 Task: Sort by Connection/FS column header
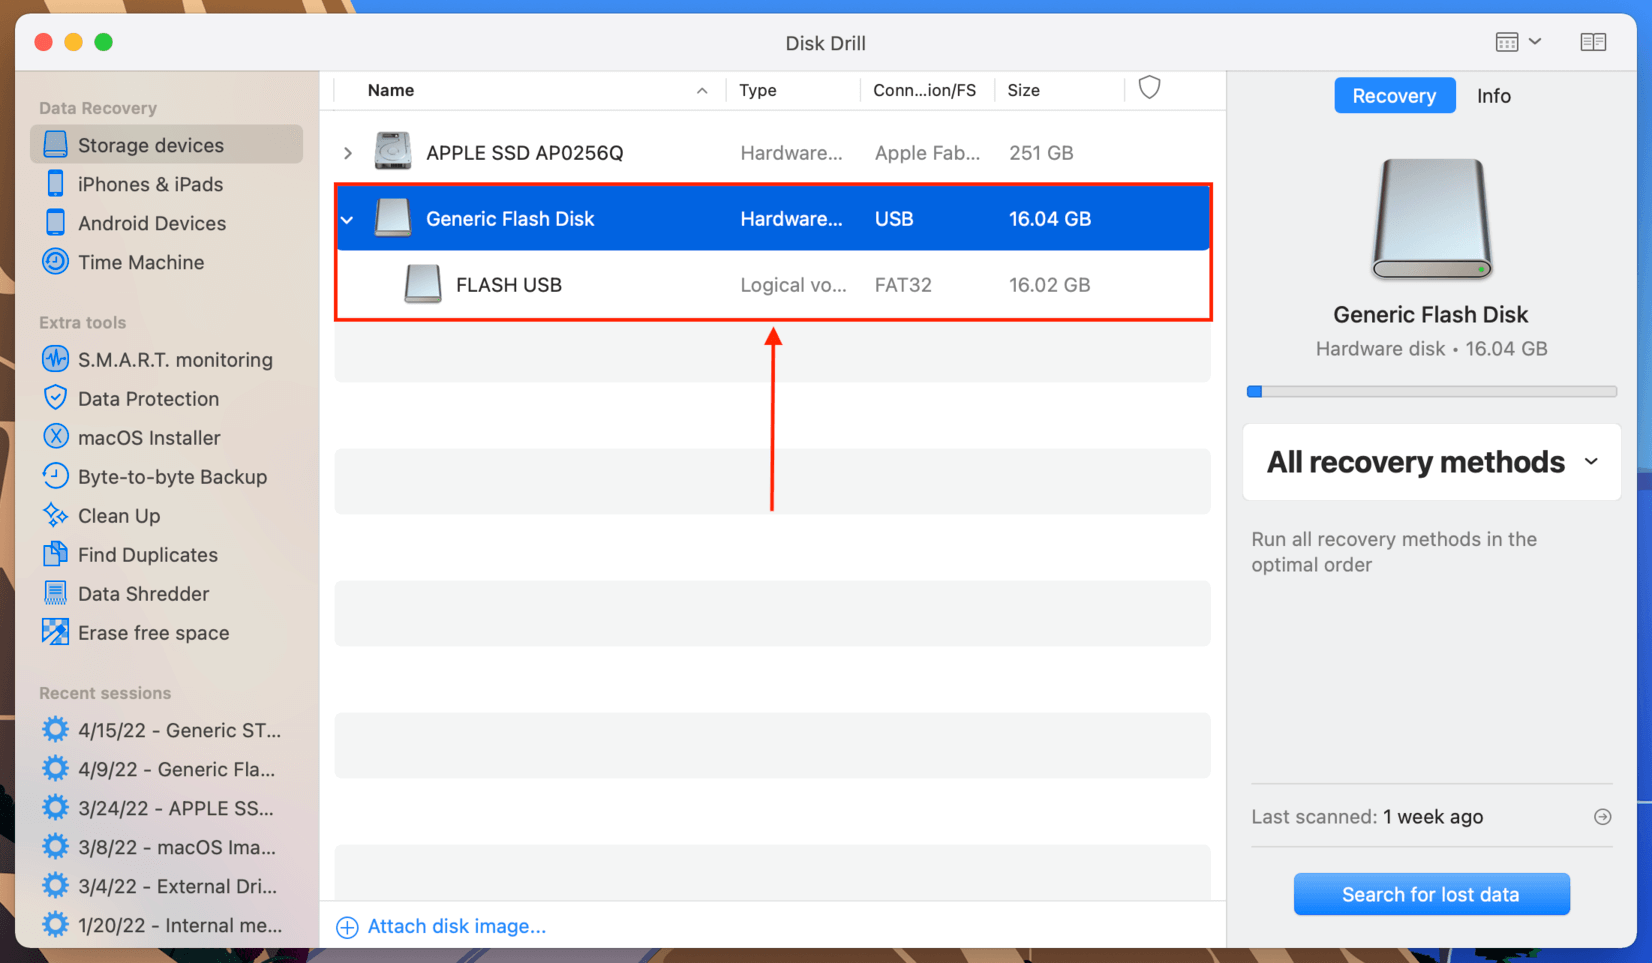[924, 90]
